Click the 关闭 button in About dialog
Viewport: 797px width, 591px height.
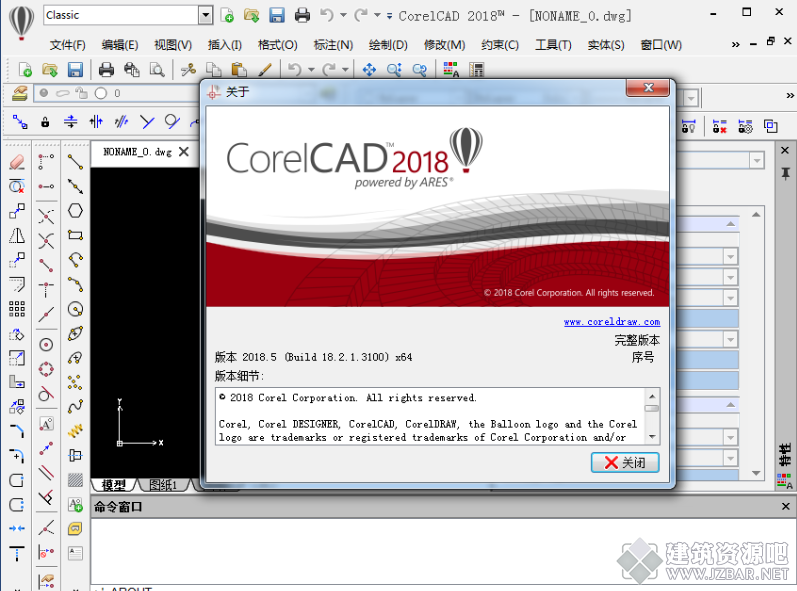[625, 462]
